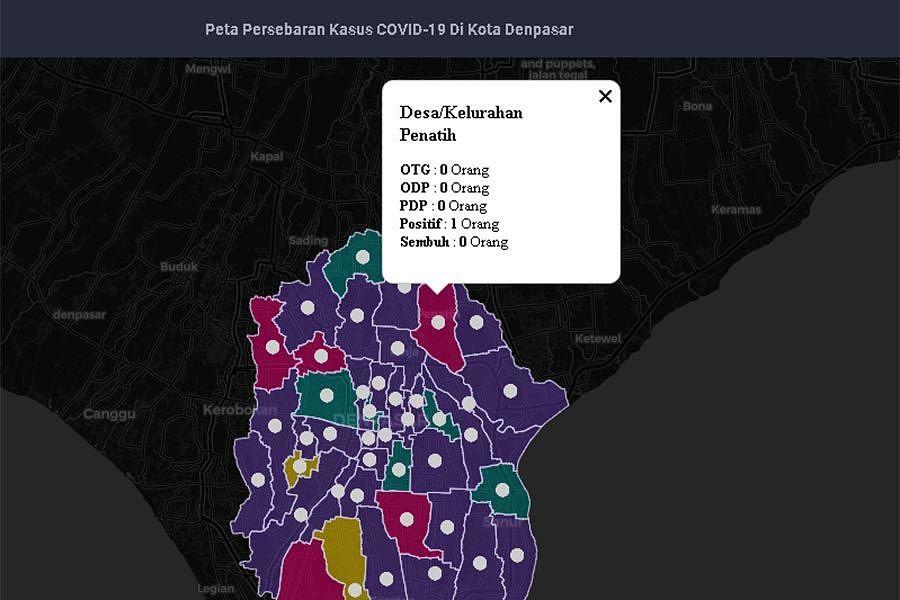Screen dimensions: 900x600
Task: Click marker in the south-central red region
Action: coord(408,521)
